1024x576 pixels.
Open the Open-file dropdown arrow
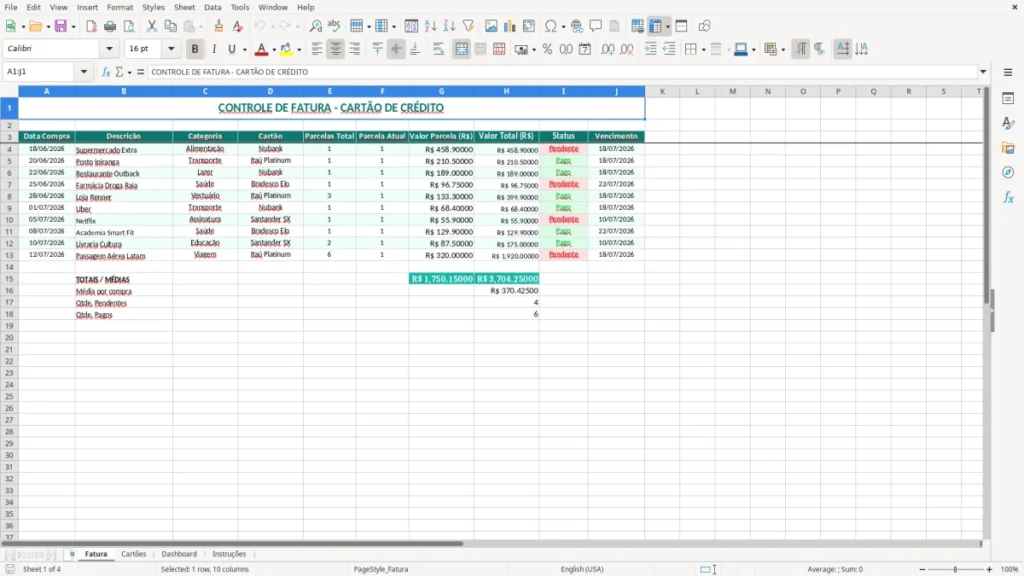[x=48, y=26]
